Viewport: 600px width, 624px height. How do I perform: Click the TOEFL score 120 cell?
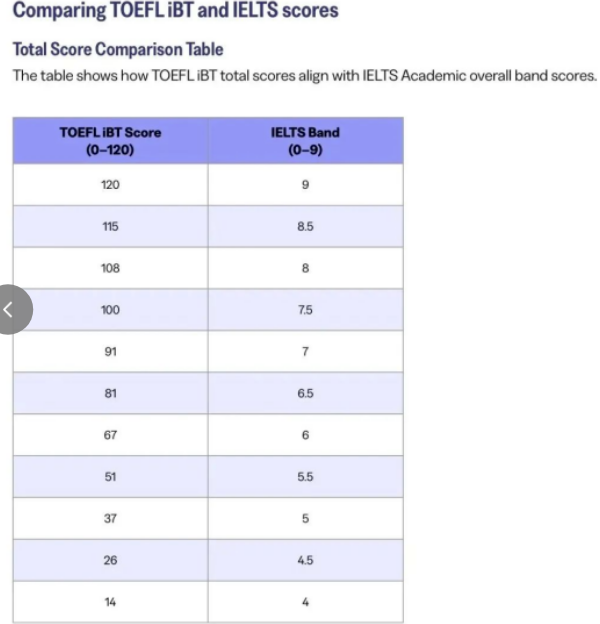110,185
